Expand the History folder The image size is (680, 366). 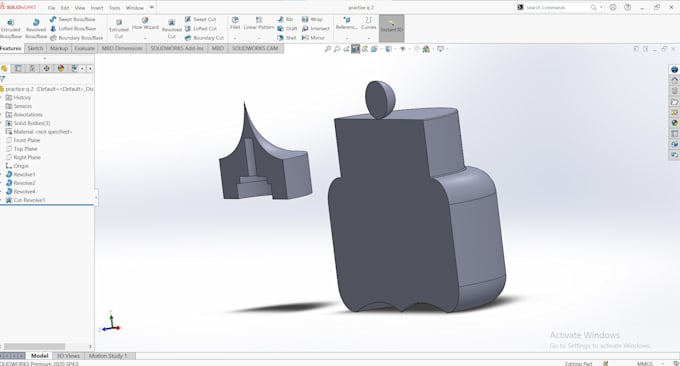[1, 98]
